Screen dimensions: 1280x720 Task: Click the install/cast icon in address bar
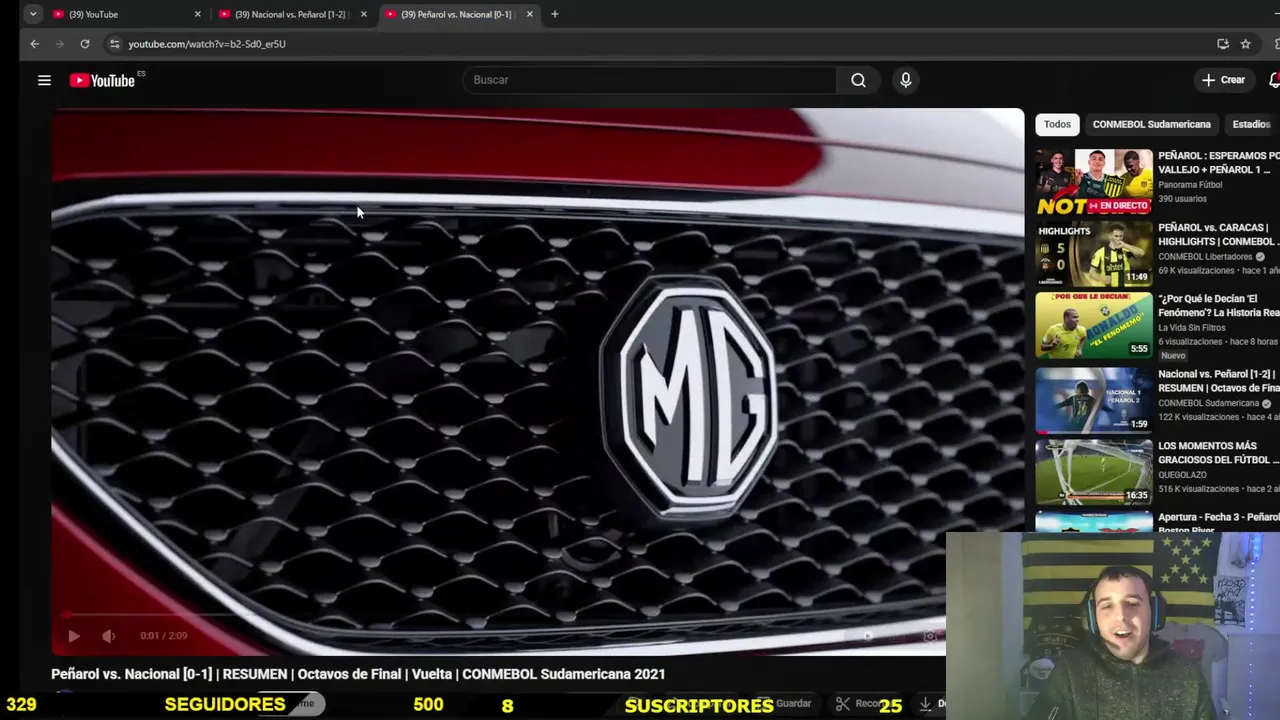(1222, 44)
